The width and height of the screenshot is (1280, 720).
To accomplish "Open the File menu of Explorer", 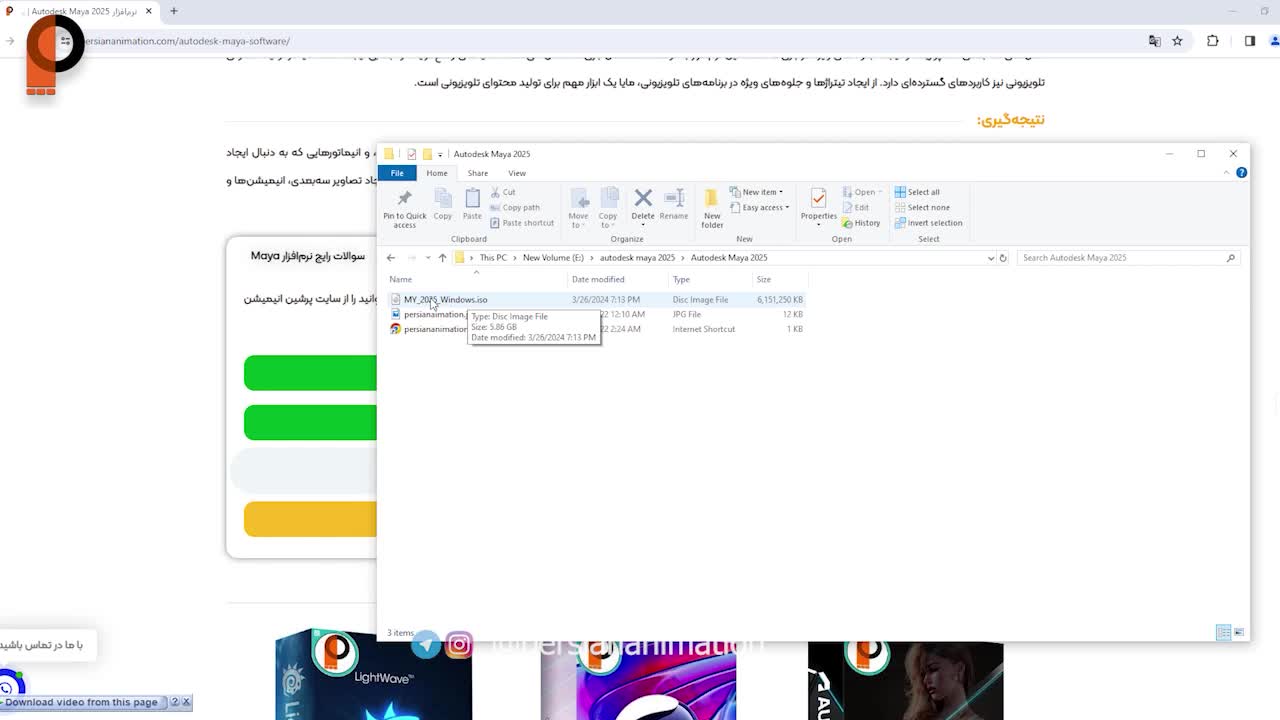I will coord(397,173).
